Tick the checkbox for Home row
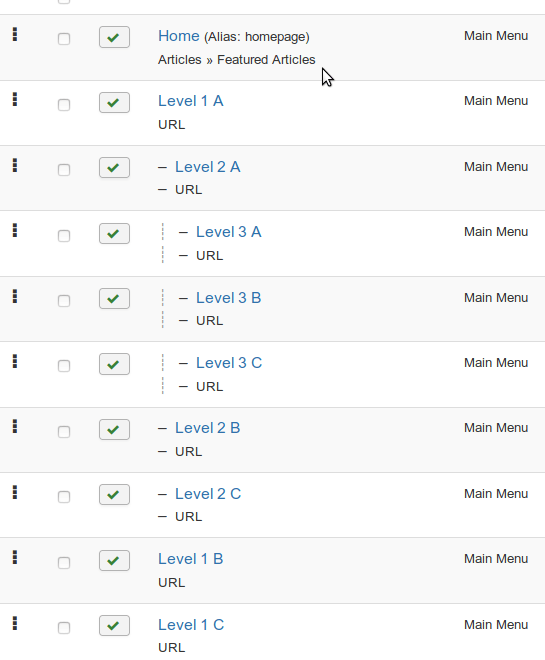This screenshot has width=545, height=660. tap(64, 39)
